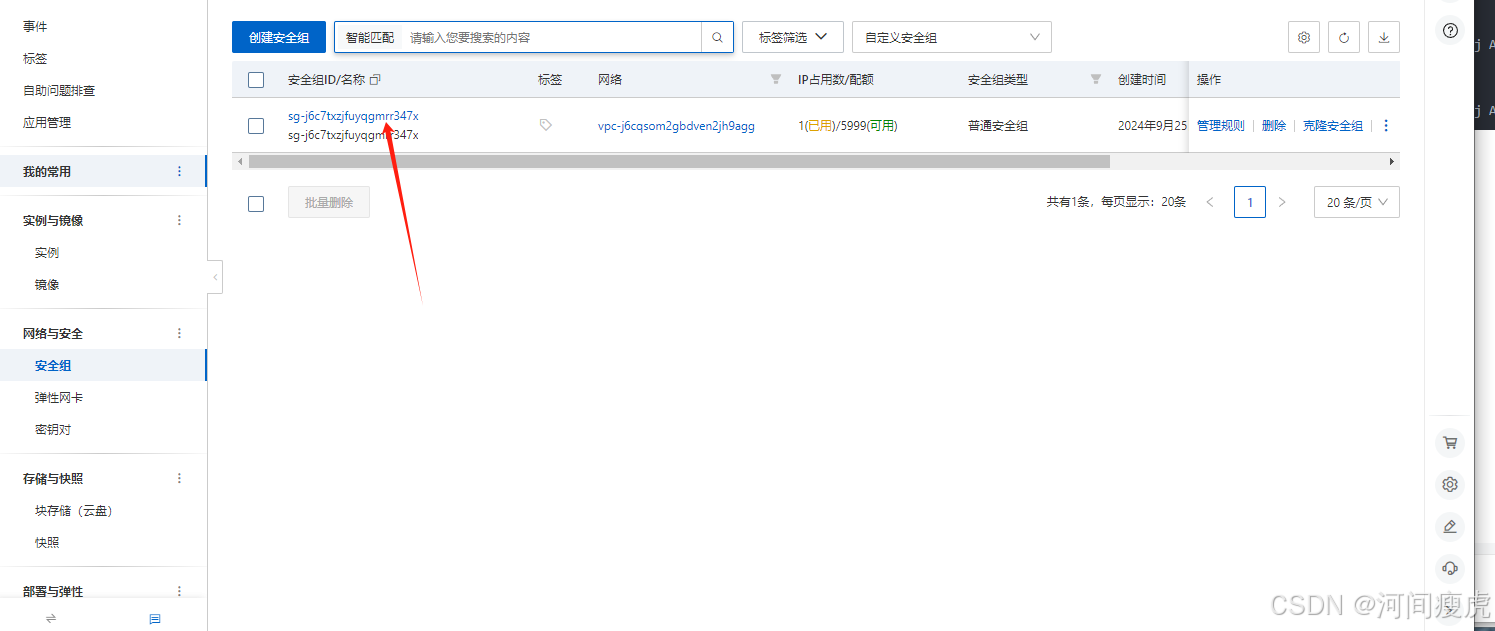This screenshot has width=1495, height=631.
Task: Tick the select-all checkbox in table header
Action: coord(256,80)
